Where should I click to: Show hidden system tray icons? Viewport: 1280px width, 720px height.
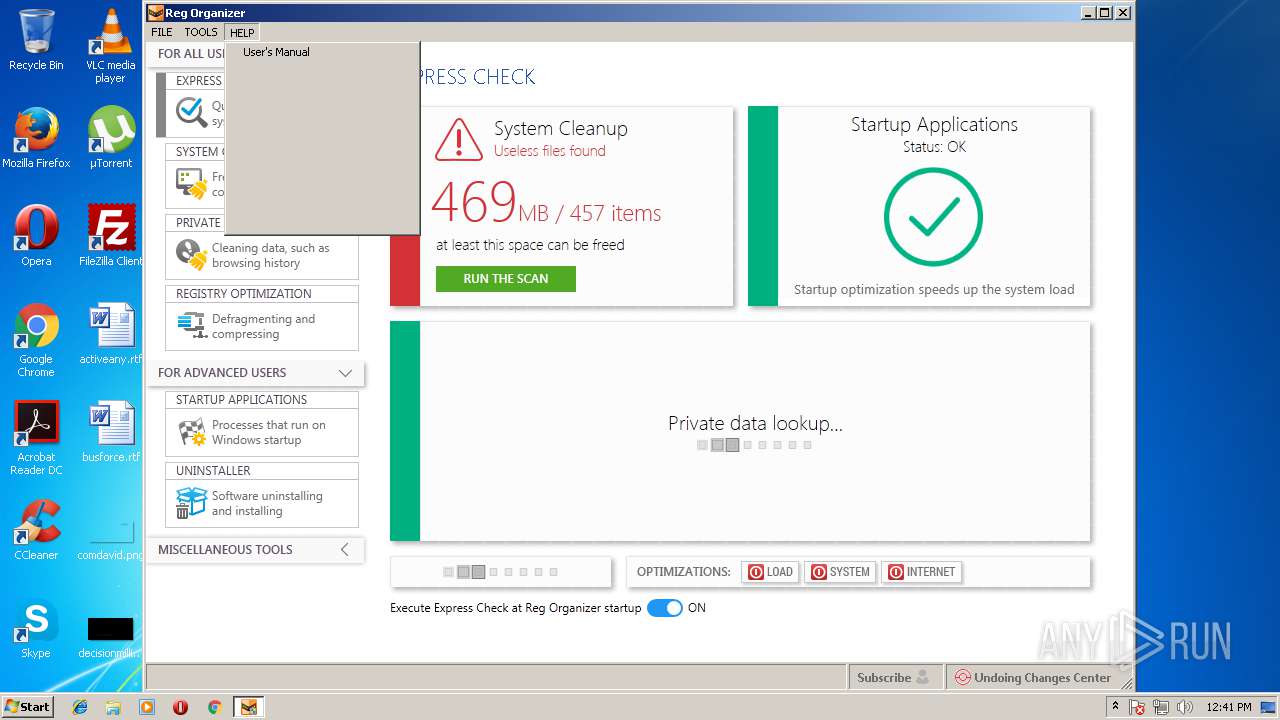tap(1116, 706)
